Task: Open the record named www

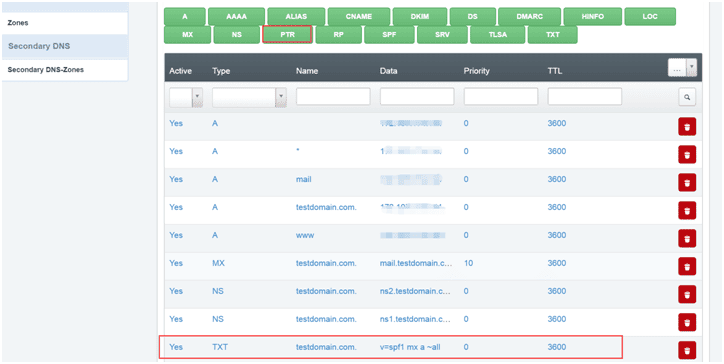Action: point(305,235)
